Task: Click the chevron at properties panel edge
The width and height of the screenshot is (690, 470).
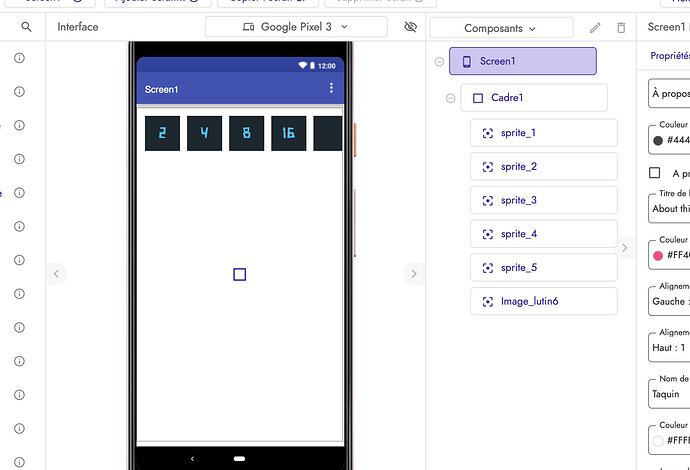Action: pos(624,248)
